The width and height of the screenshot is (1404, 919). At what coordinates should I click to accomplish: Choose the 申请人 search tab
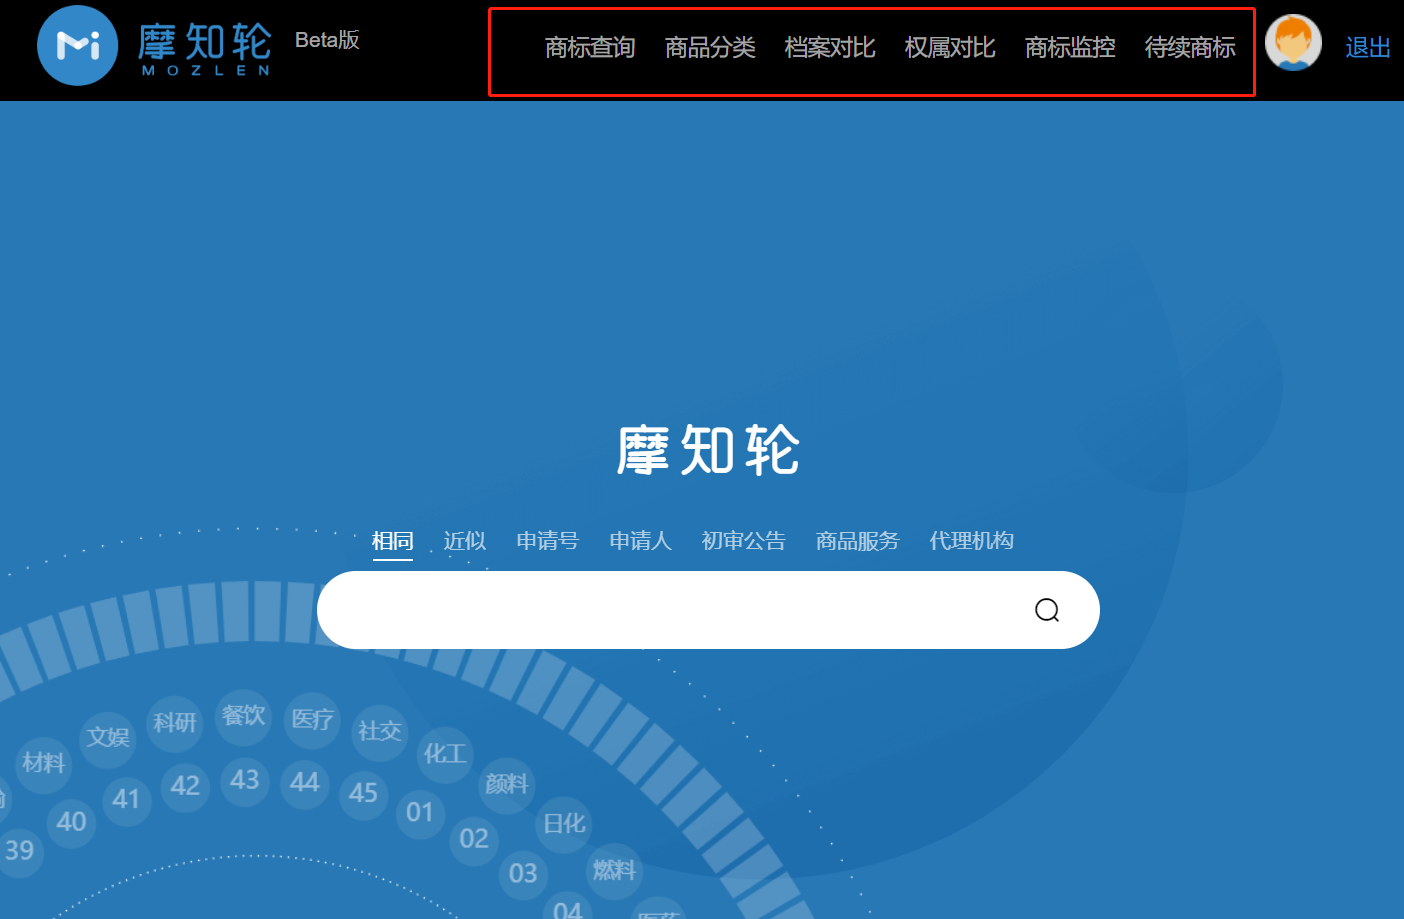[x=640, y=541]
